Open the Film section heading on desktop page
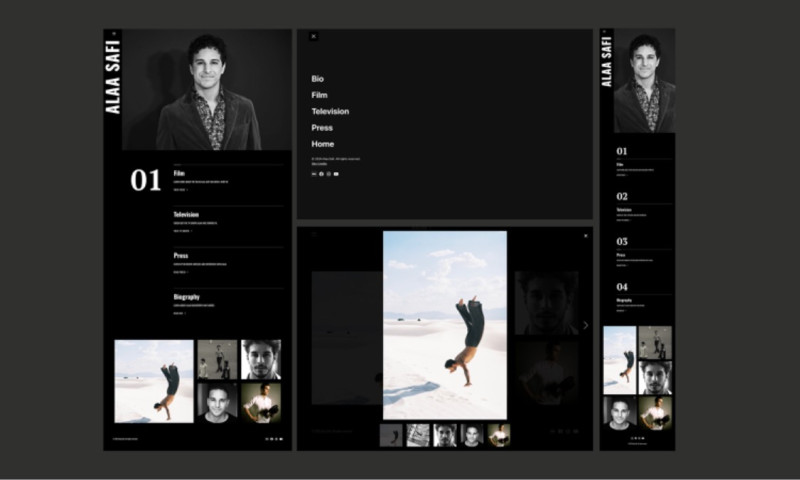Viewport: 800px width, 480px height. tap(179, 173)
